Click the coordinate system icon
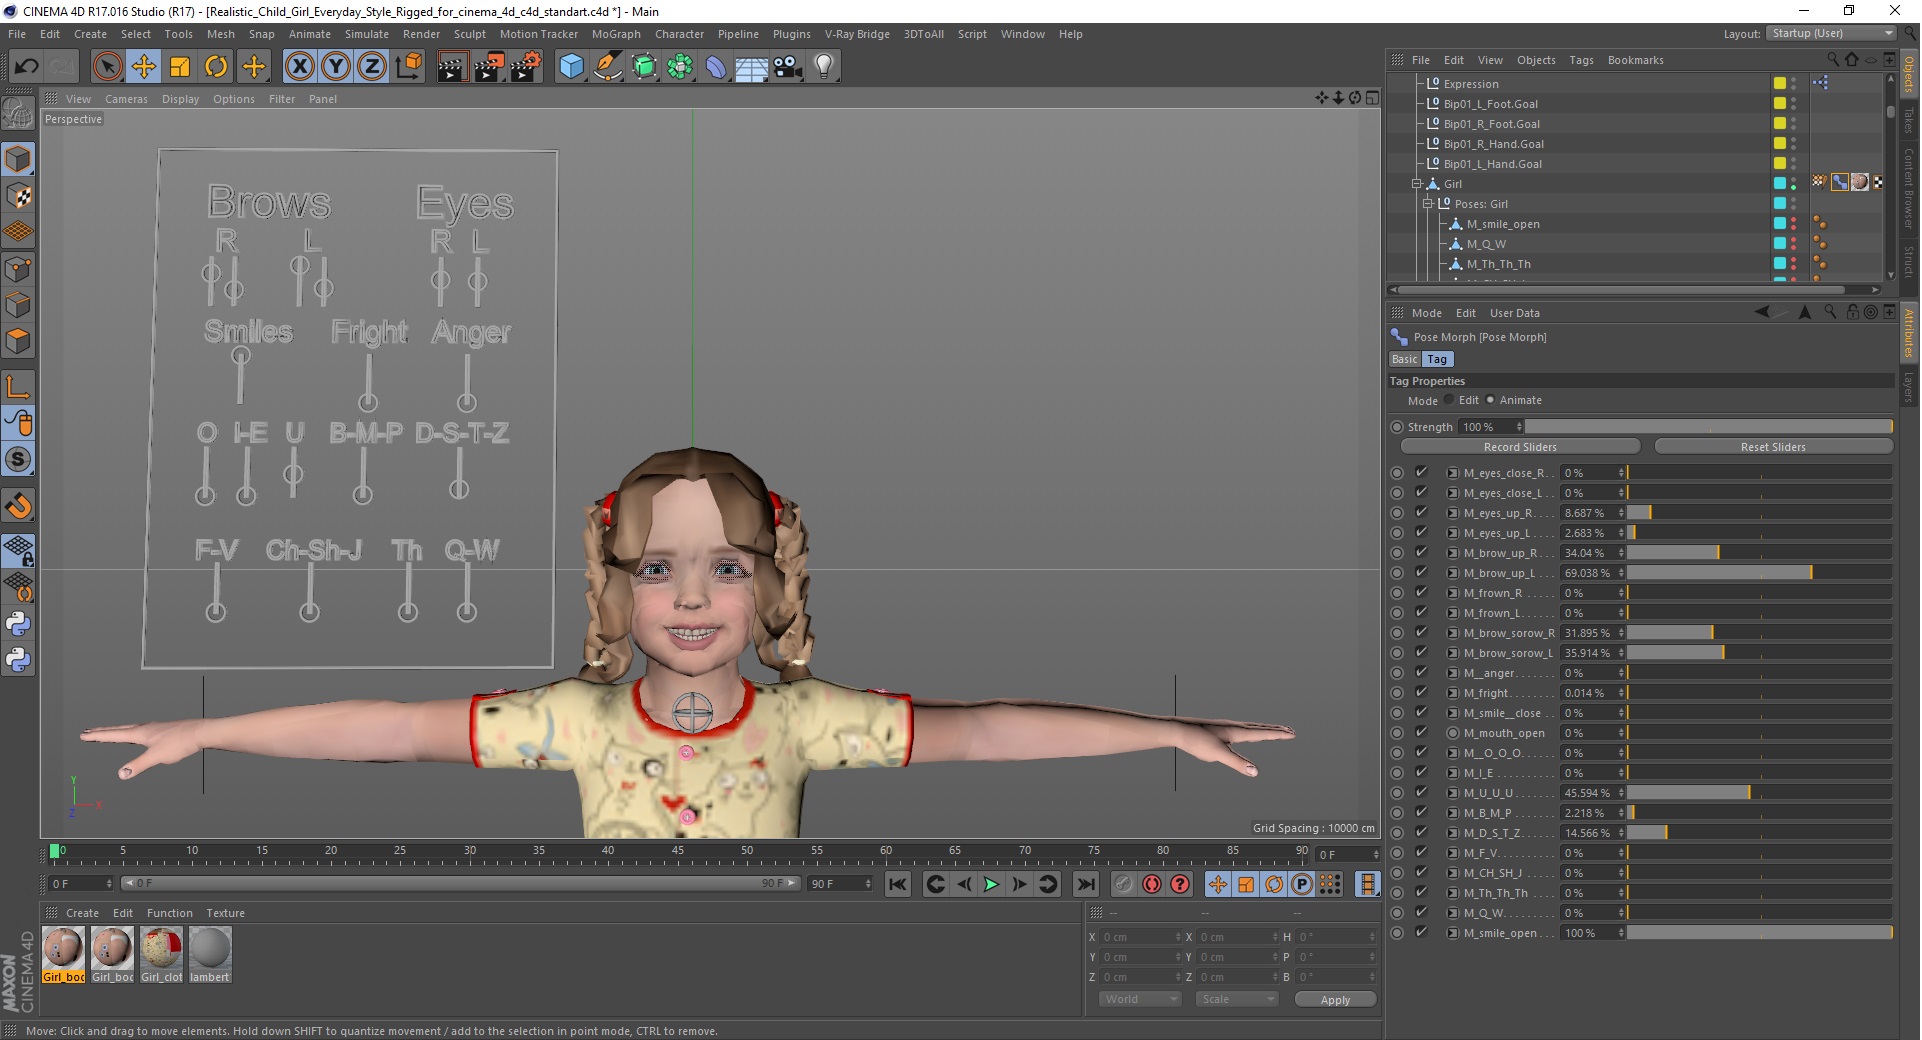Viewport: 1922px width, 1040px height. pyautogui.click(x=408, y=67)
